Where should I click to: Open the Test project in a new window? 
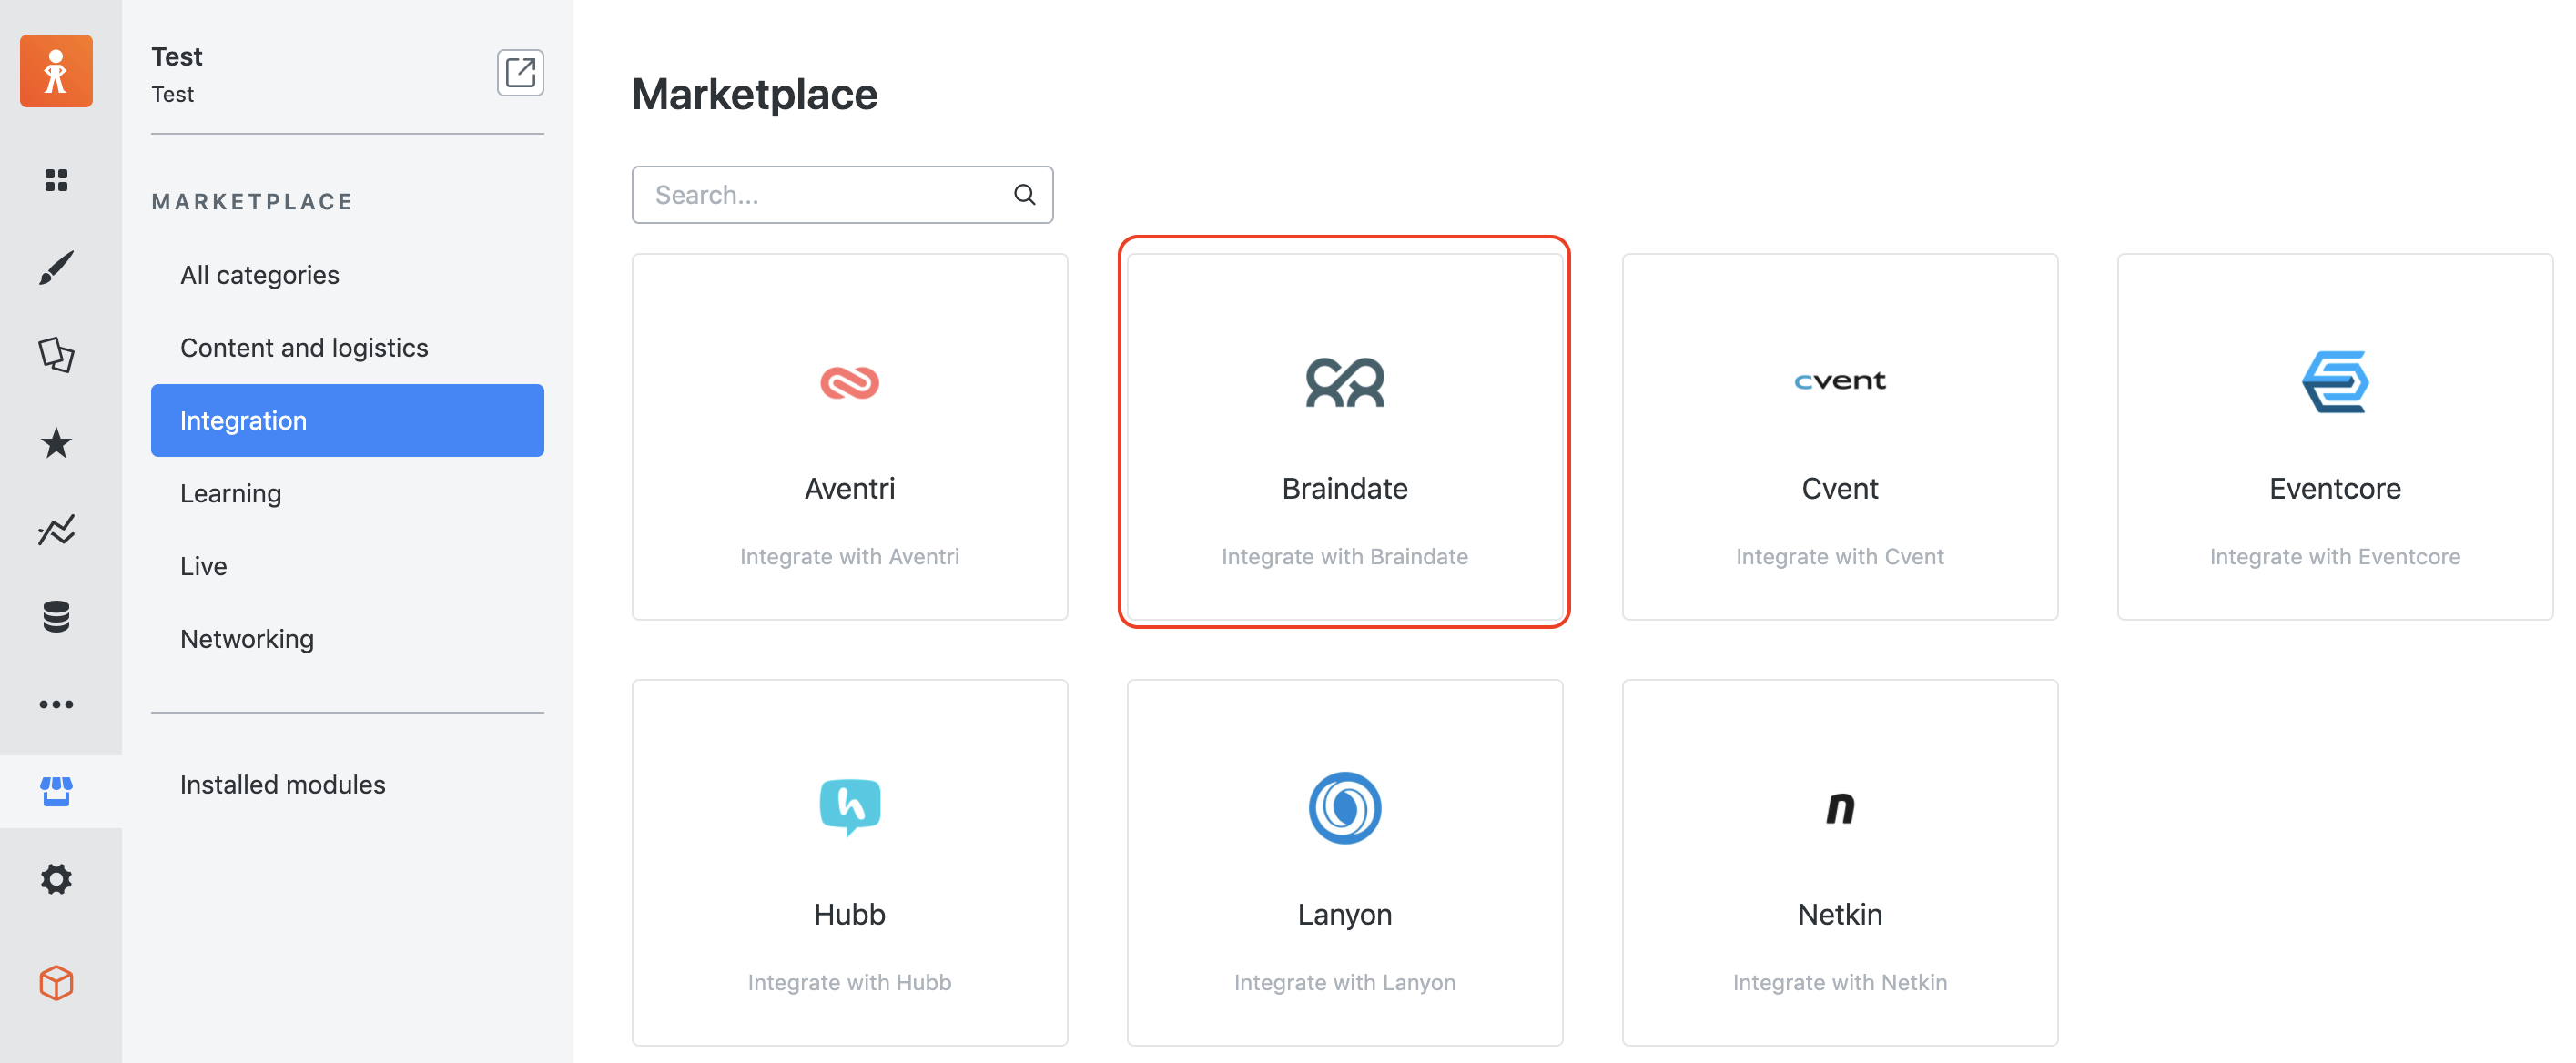click(x=519, y=73)
